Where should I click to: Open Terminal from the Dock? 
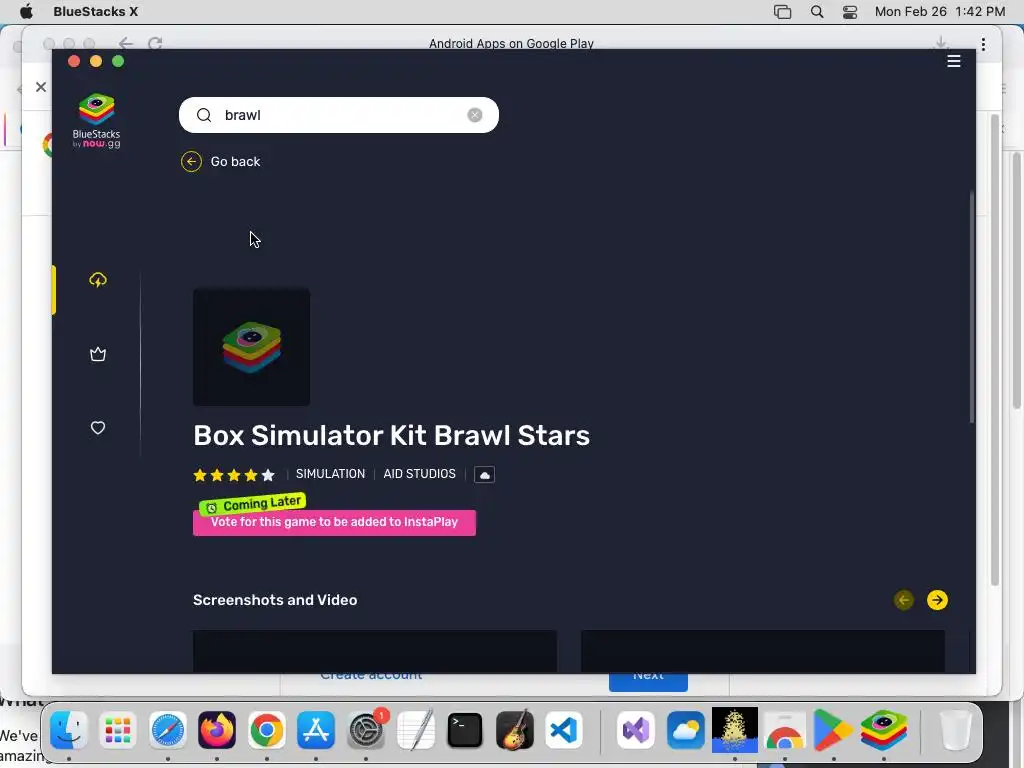click(x=465, y=730)
